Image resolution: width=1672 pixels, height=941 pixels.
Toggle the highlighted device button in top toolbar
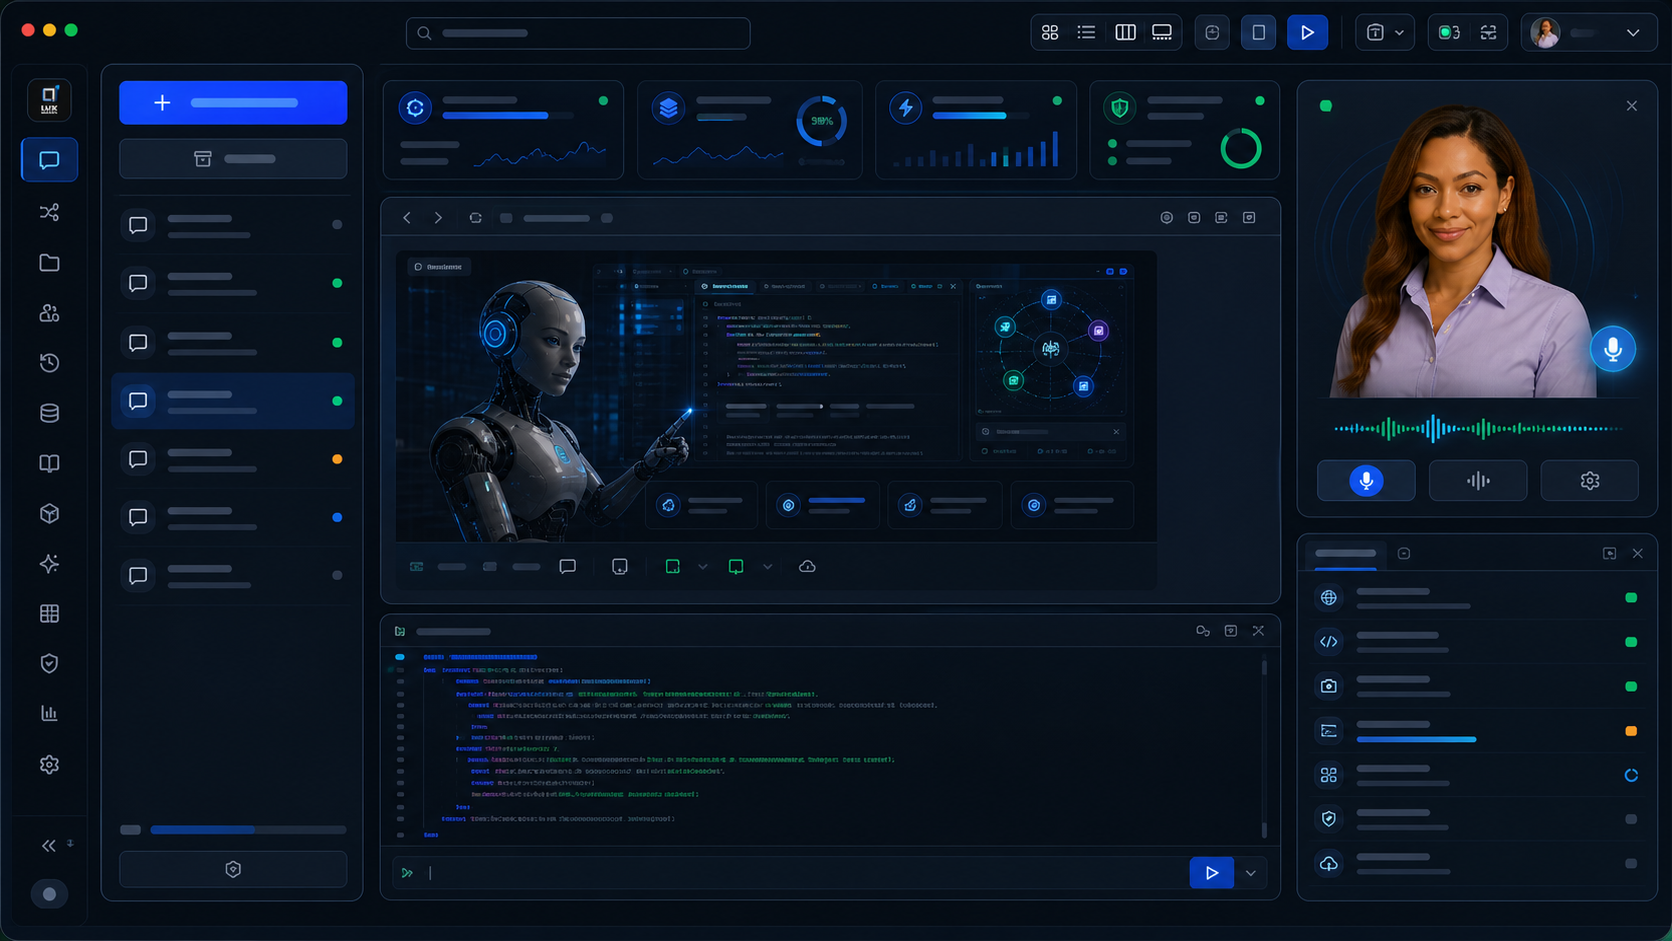1259,33
